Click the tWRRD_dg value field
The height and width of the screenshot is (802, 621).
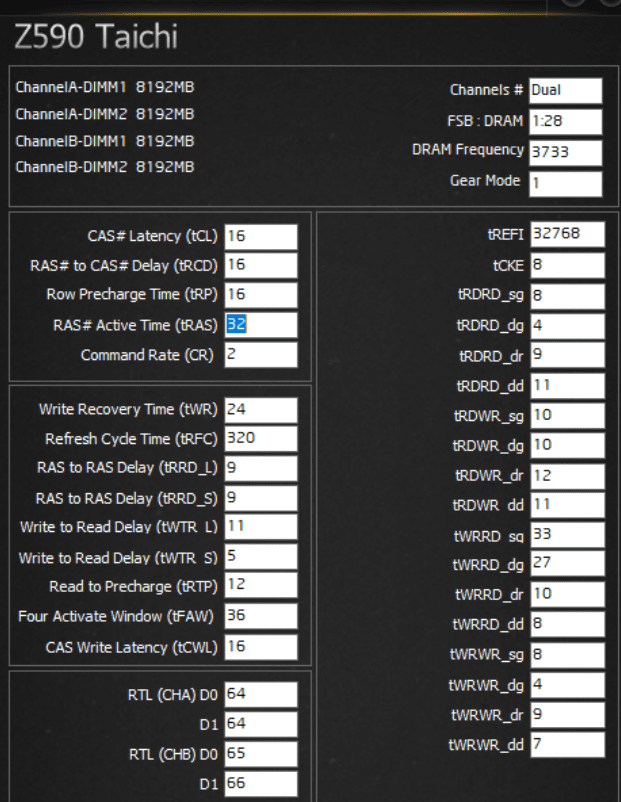[567, 563]
